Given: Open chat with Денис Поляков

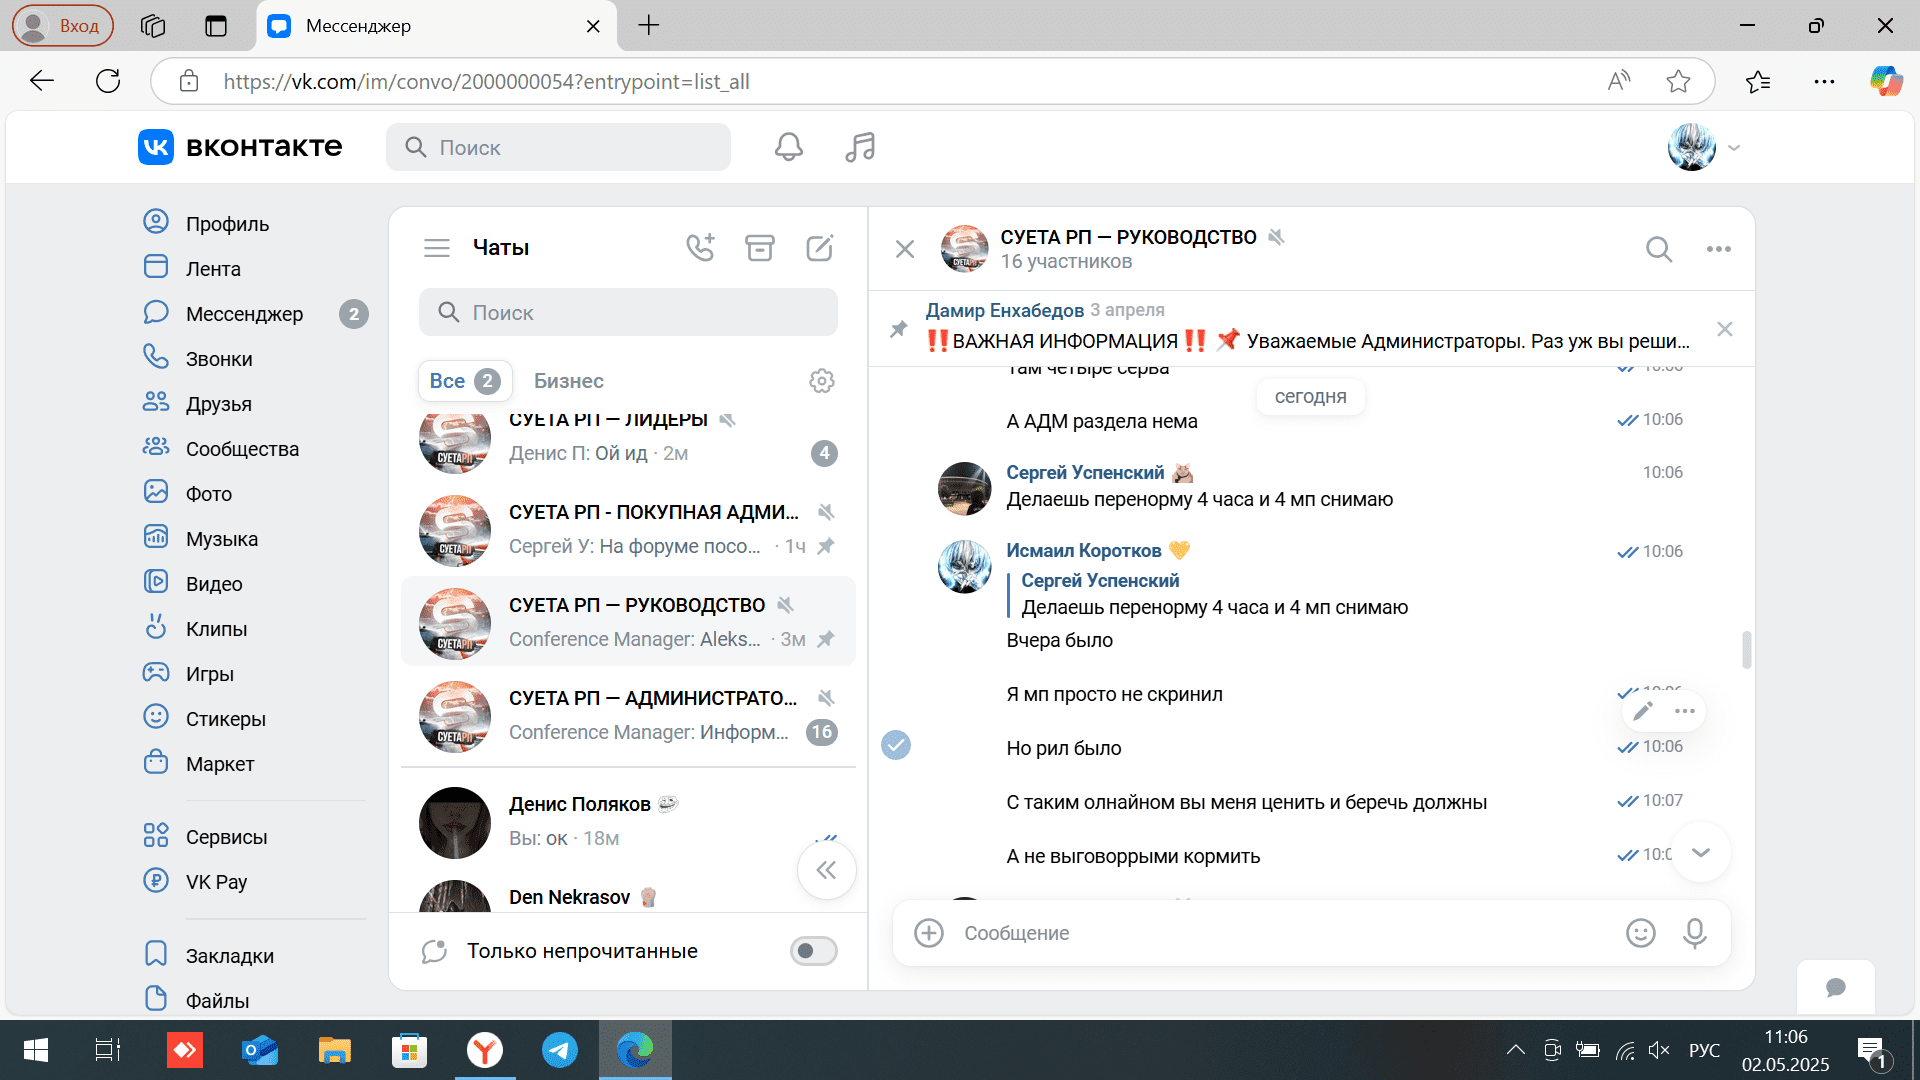Looking at the screenshot, I should click(628, 822).
